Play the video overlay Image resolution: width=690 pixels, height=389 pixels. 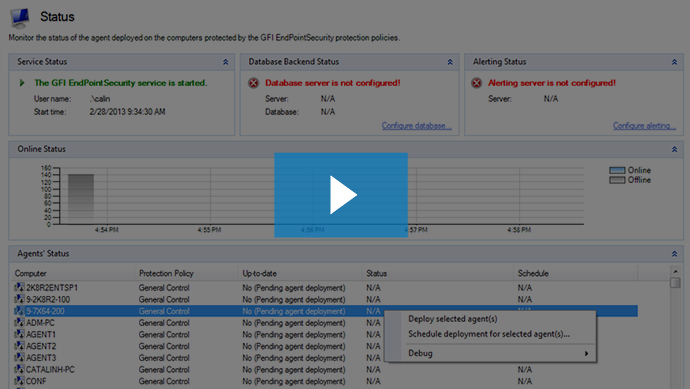341,195
